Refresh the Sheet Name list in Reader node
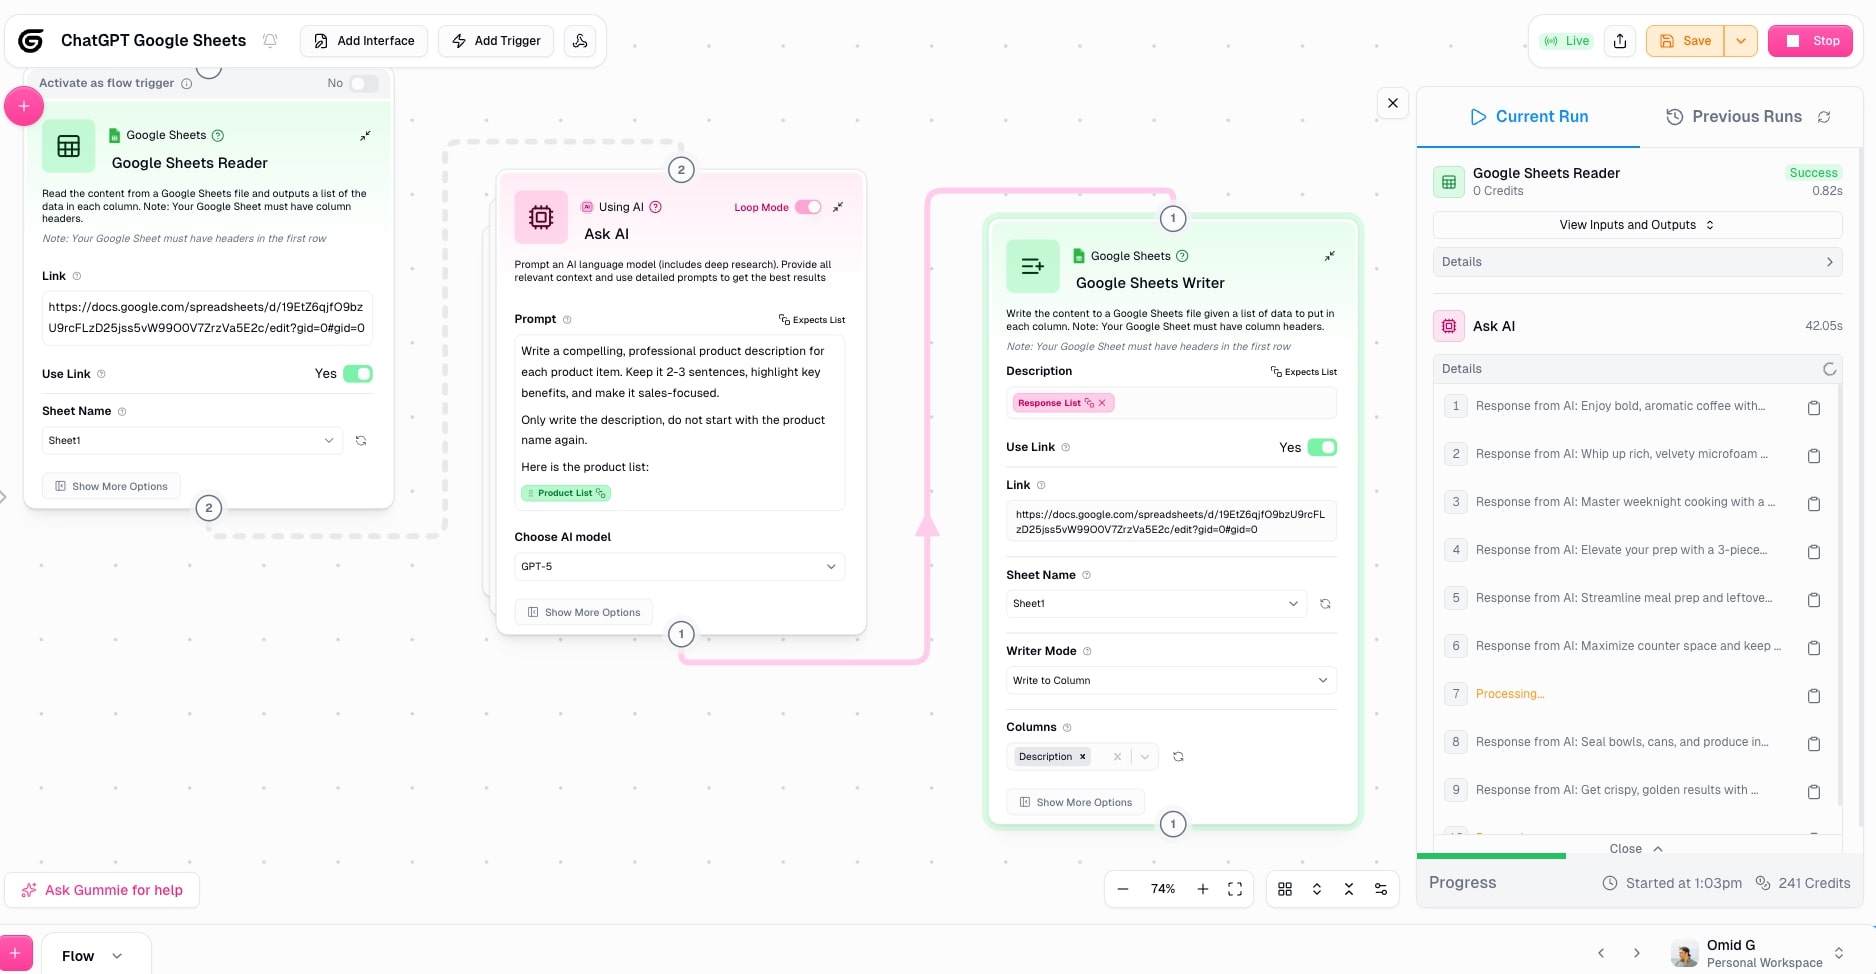This screenshot has width=1876, height=974. pos(361,440)
